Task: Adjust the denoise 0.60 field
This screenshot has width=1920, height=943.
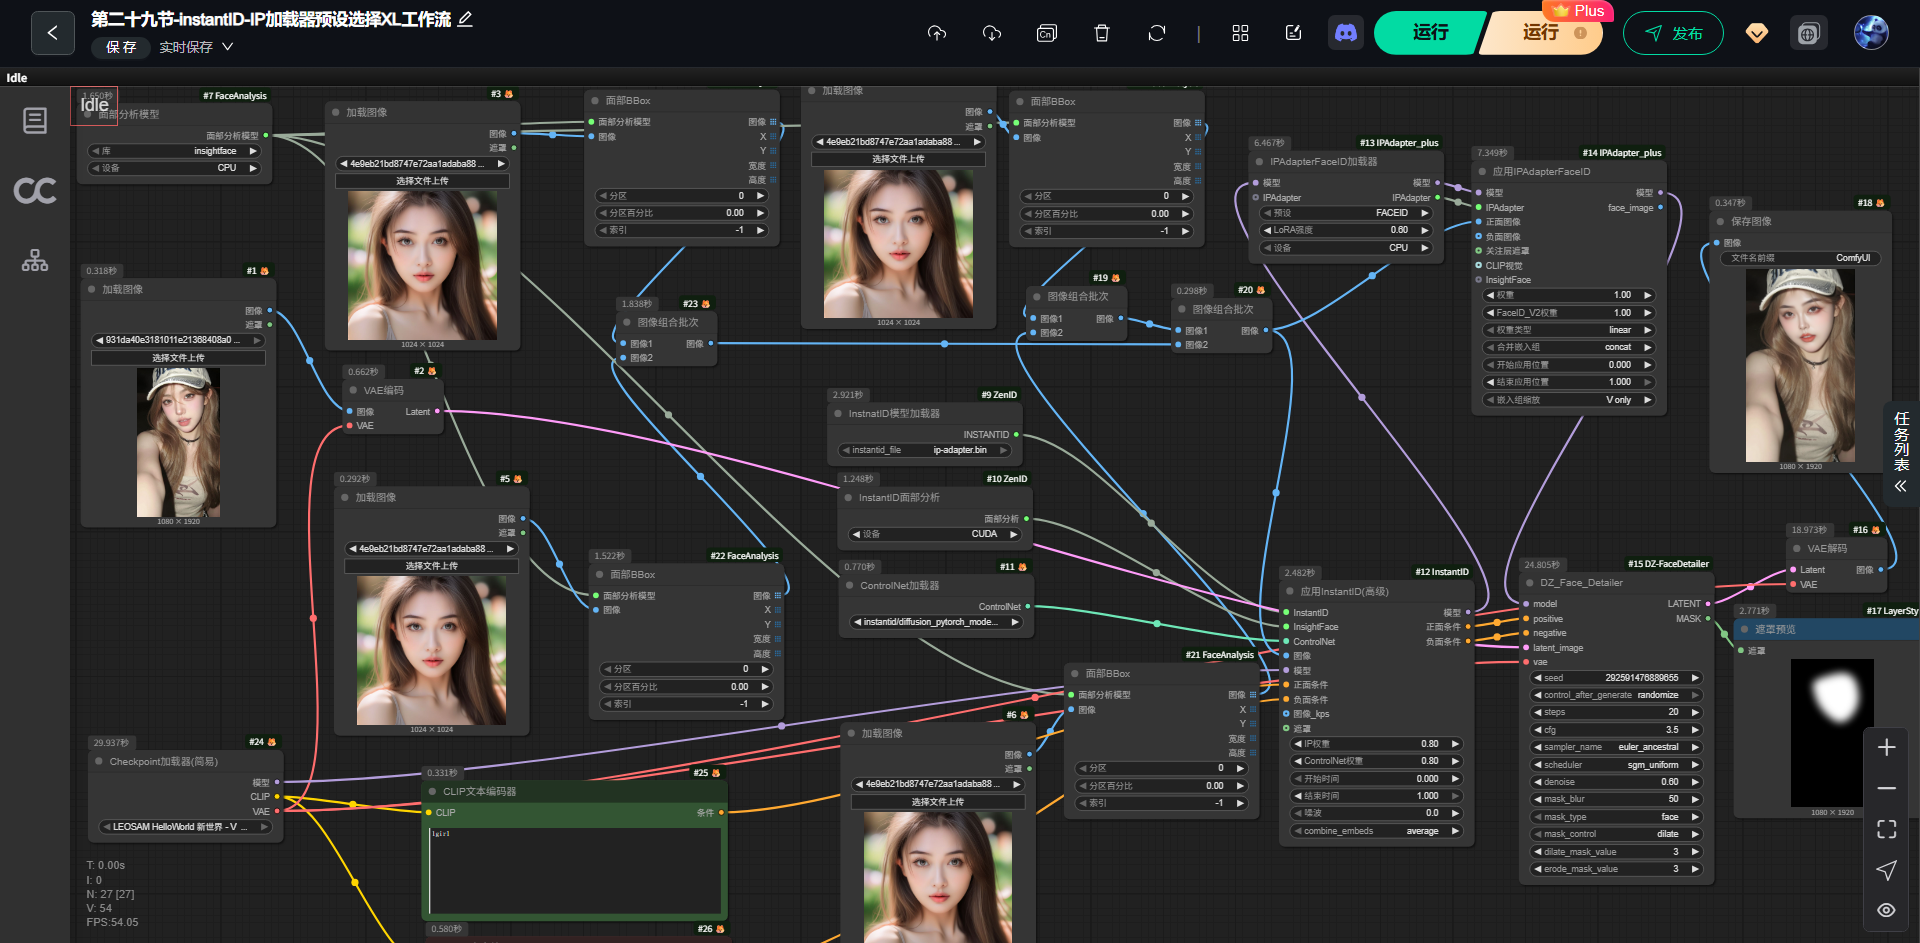Action: pyautogui.click(x=1616, y=782)
